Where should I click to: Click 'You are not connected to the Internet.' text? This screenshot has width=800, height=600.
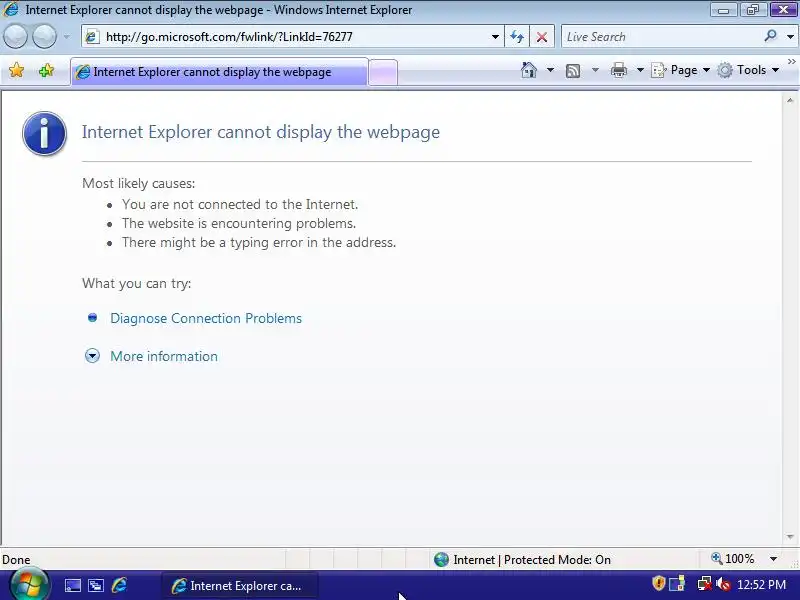(x=240, y=204)
